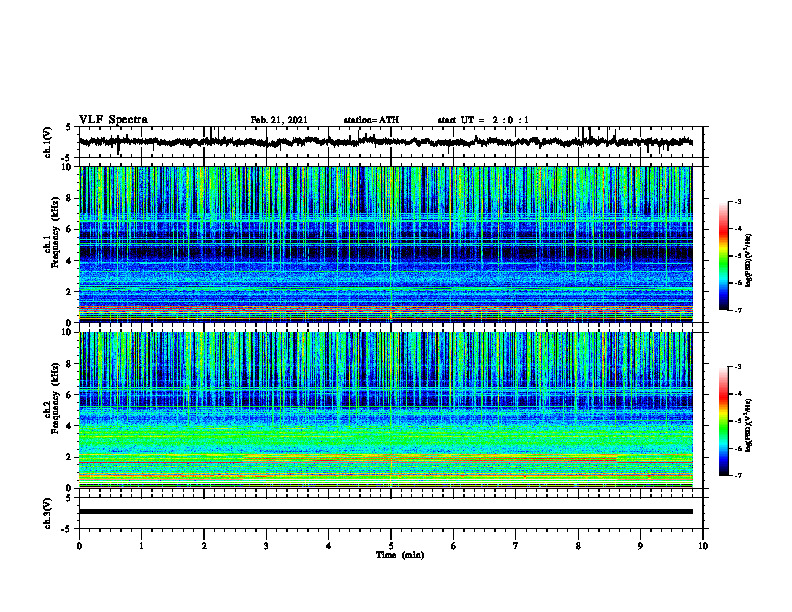Click time axis tick label "2"
The image size is (792, 612).
click(204, 546)
